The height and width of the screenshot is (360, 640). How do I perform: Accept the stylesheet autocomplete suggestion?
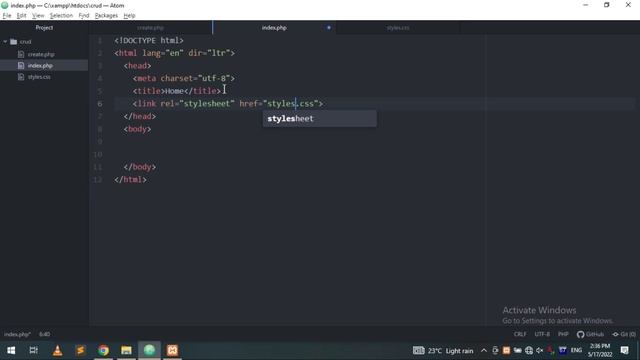click(x=319, y=119)
